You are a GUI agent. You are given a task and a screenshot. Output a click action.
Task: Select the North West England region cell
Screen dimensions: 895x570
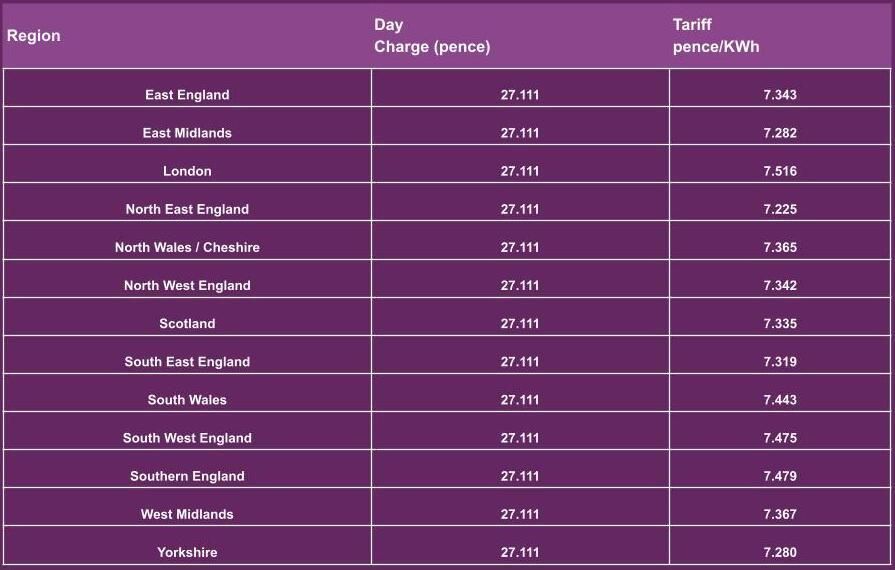tap(187, 285)
